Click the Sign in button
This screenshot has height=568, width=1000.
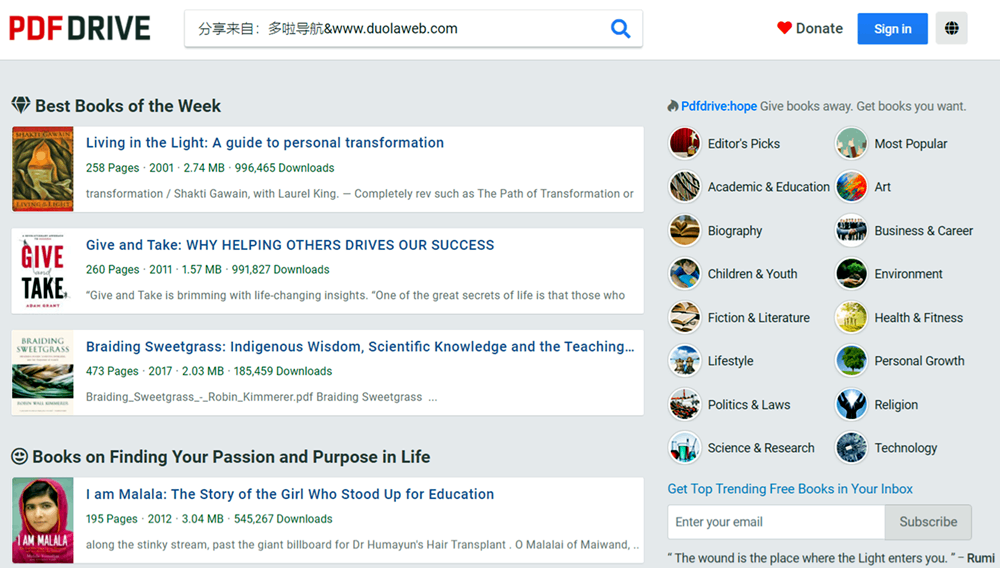coord(892,29)
